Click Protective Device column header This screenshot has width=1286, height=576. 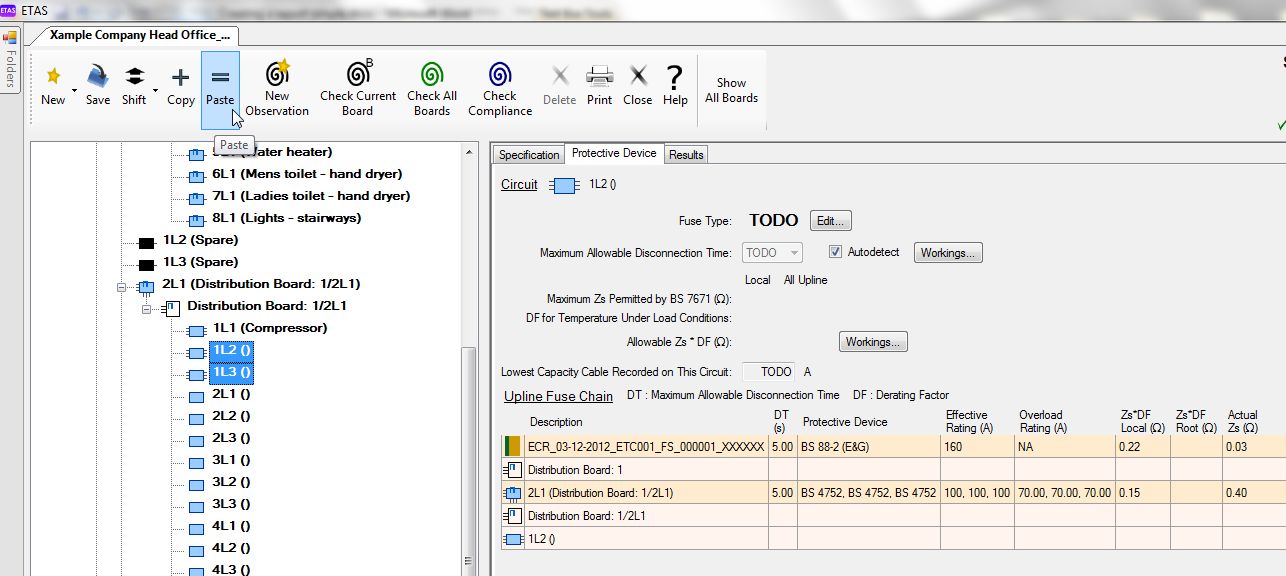845,422
